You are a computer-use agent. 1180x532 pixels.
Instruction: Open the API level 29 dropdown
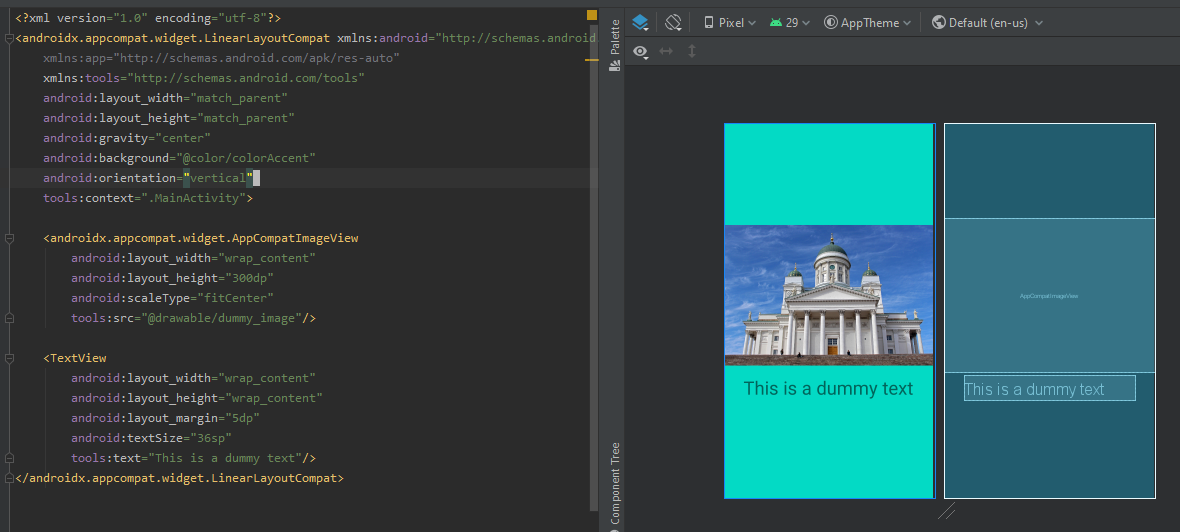[x=789, y=23]
